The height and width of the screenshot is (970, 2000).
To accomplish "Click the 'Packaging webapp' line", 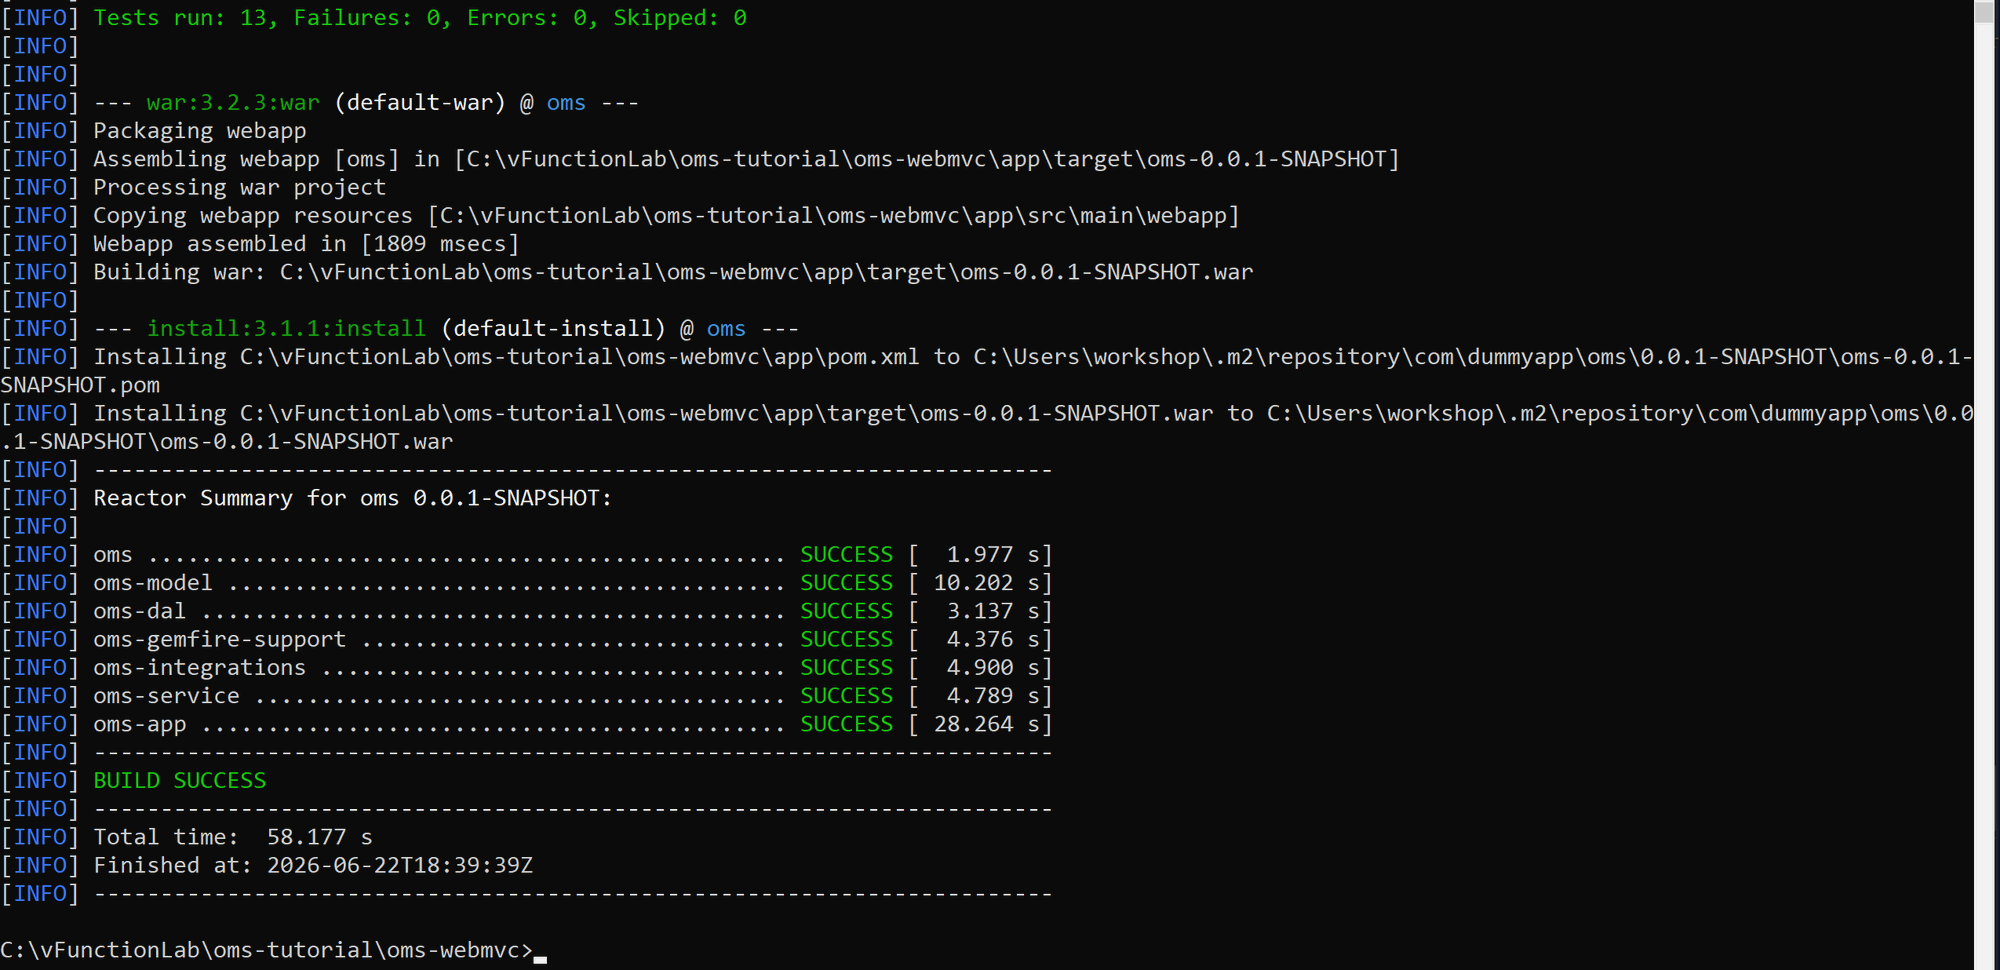I will 200,131.
